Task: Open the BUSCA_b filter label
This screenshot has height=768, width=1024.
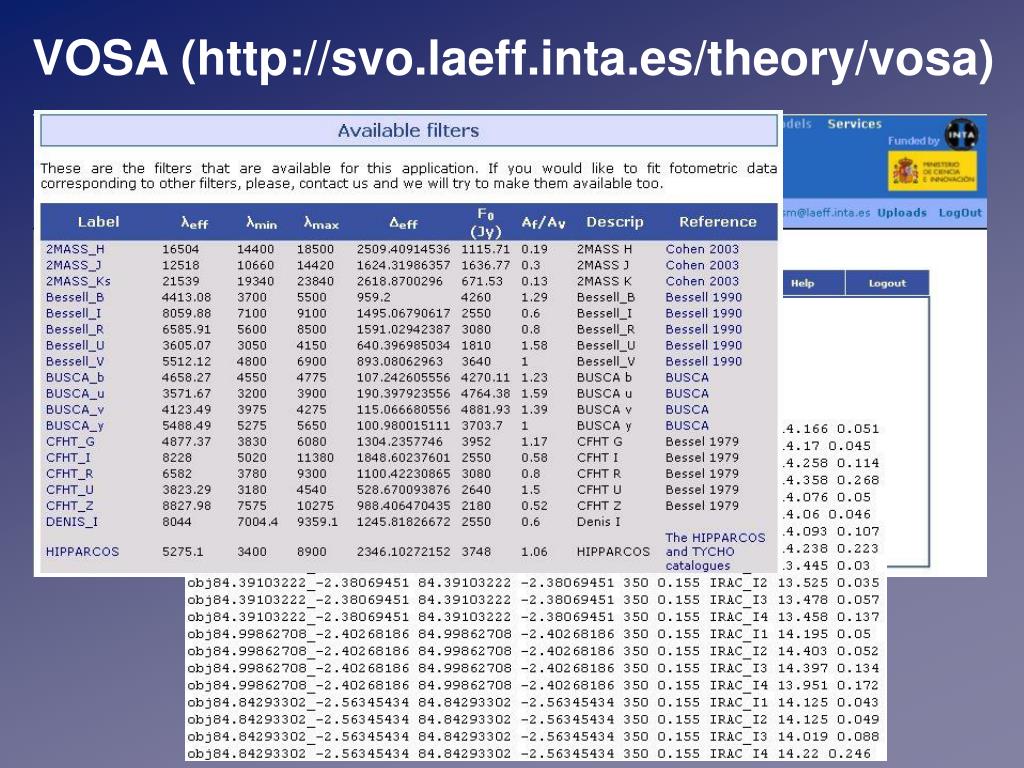Action: coord(75,377)
